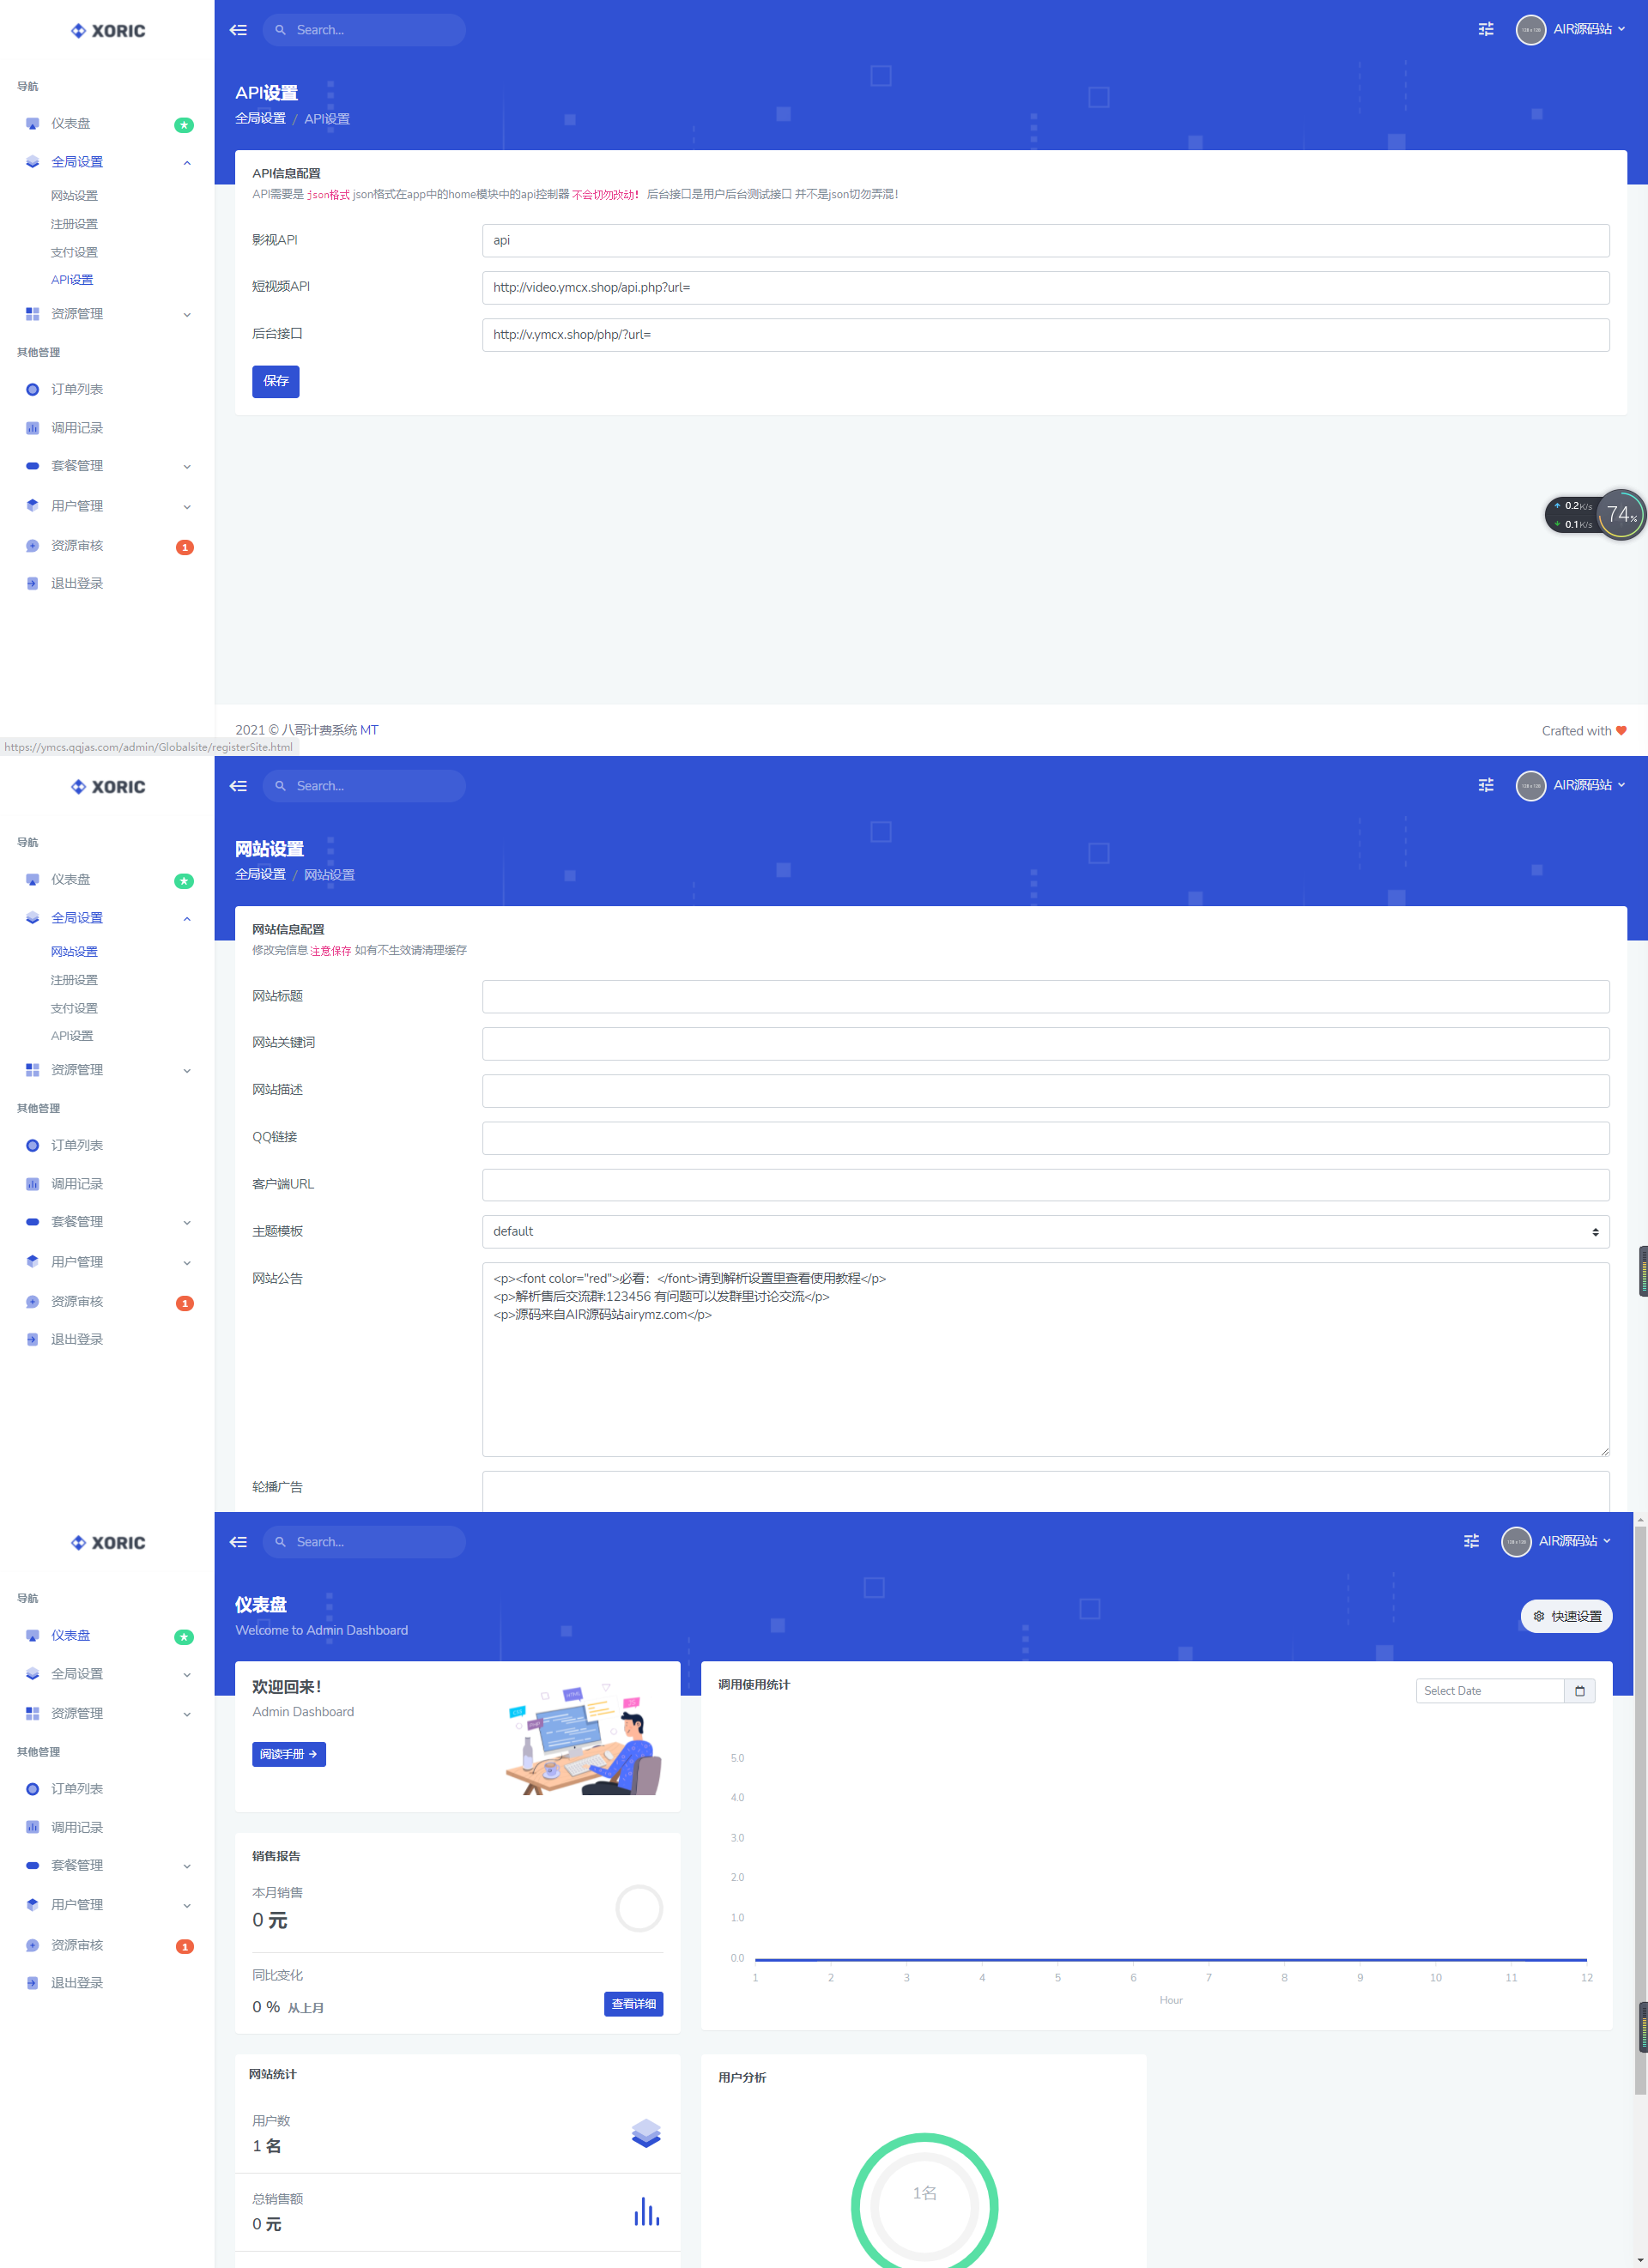1648x2268 pixels.
Task: Open the 主题模板 default dropdown
Action: [1045, 1232]
